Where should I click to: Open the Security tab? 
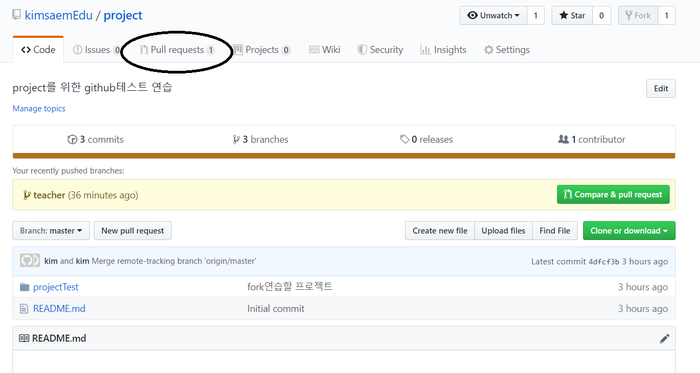380,50
